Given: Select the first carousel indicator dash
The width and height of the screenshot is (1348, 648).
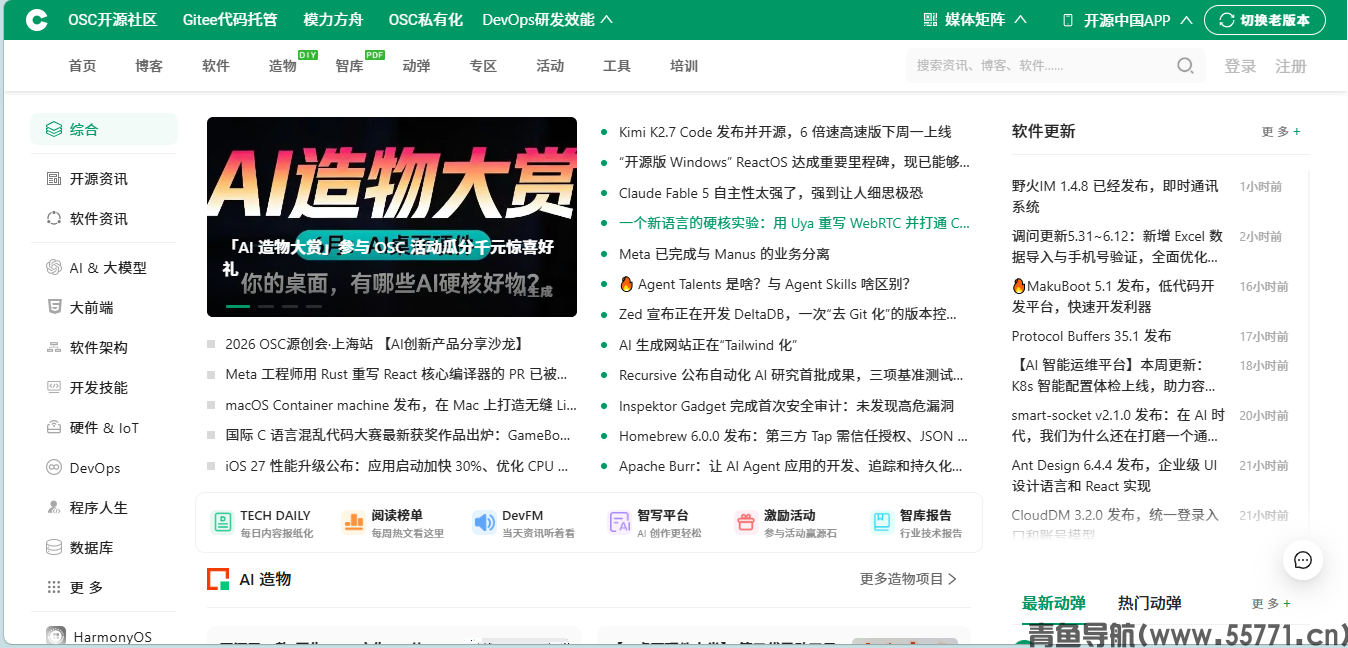Looking at the screenshot, I should click(x=238, y=306).
